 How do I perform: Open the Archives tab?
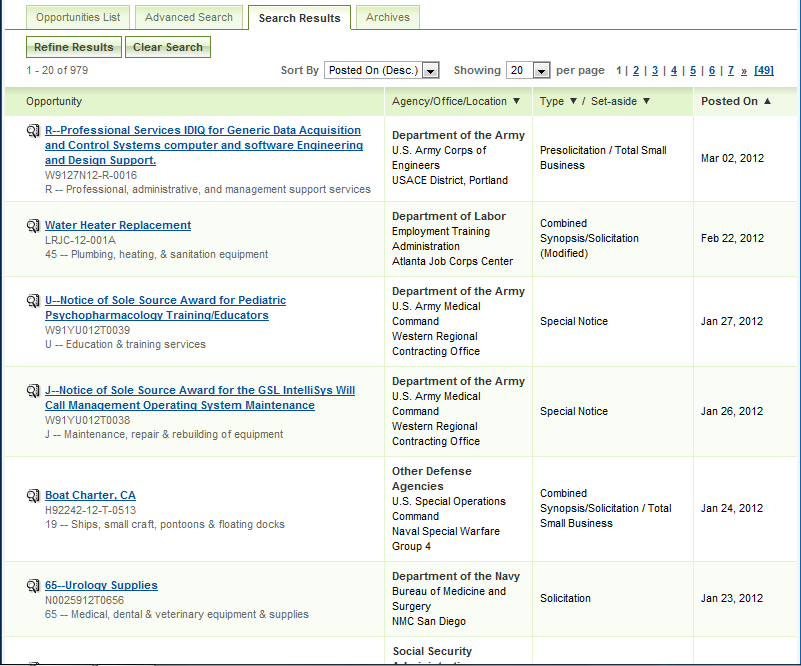[x=388, y=17]
